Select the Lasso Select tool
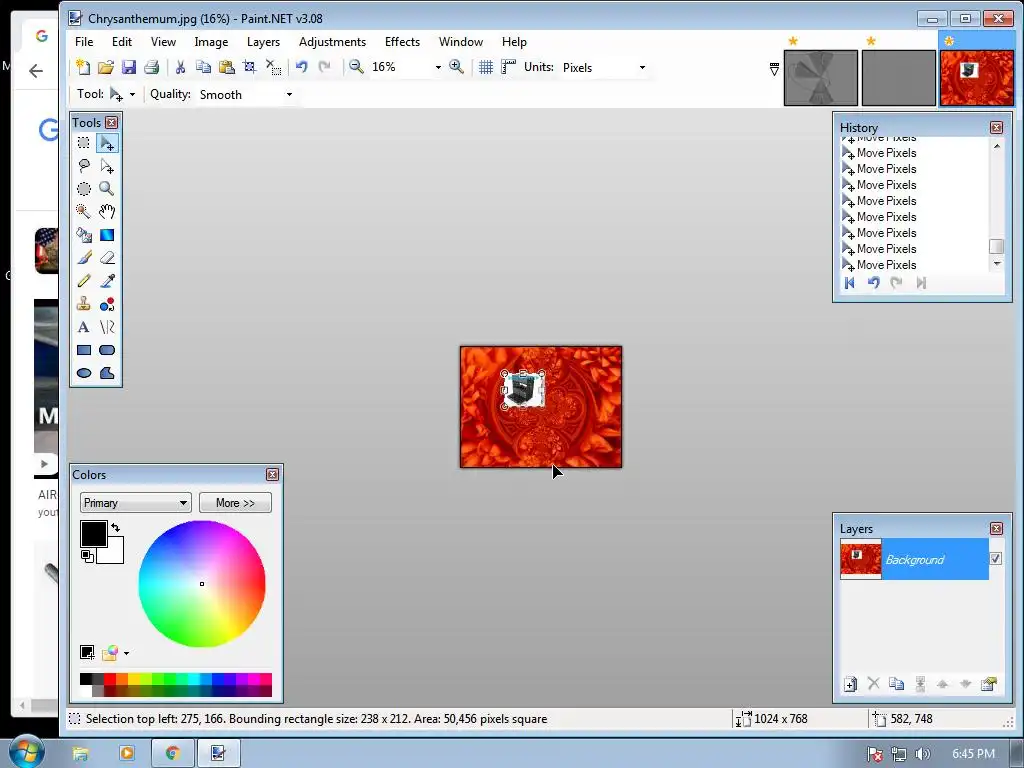 84,166
